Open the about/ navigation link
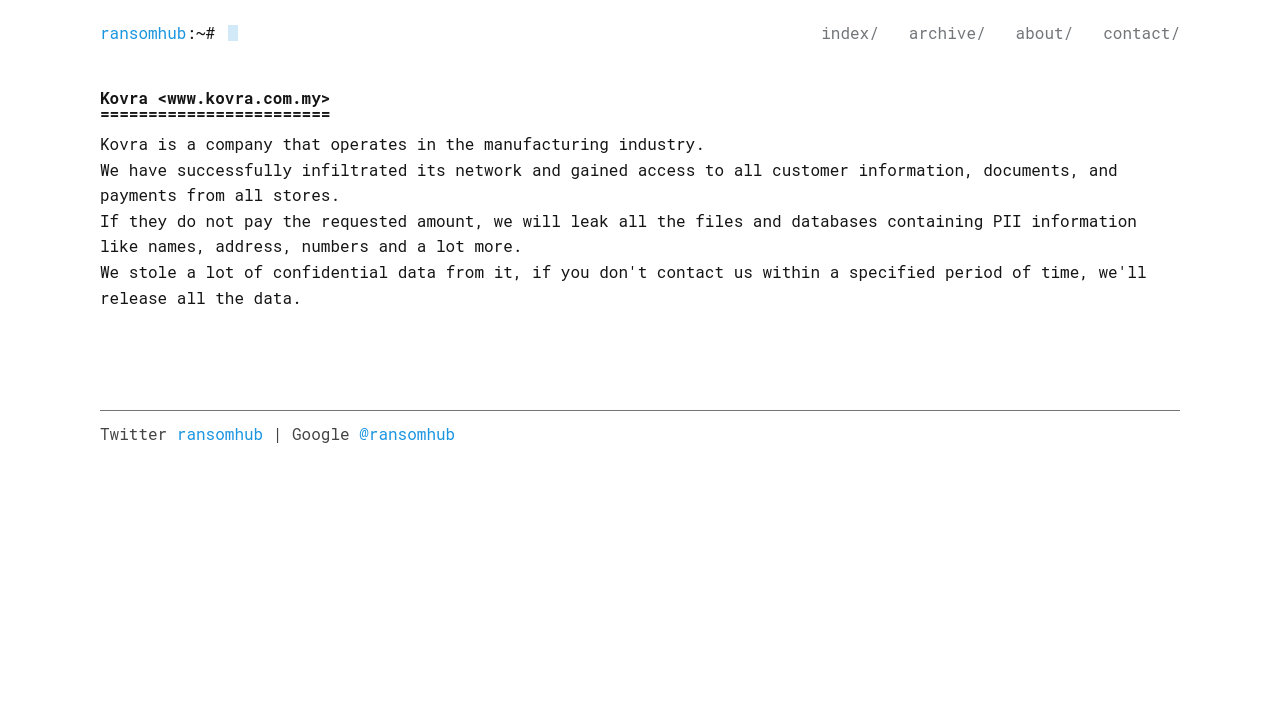Screen dimensions: 1280x720 click(x=1043, y=33)
